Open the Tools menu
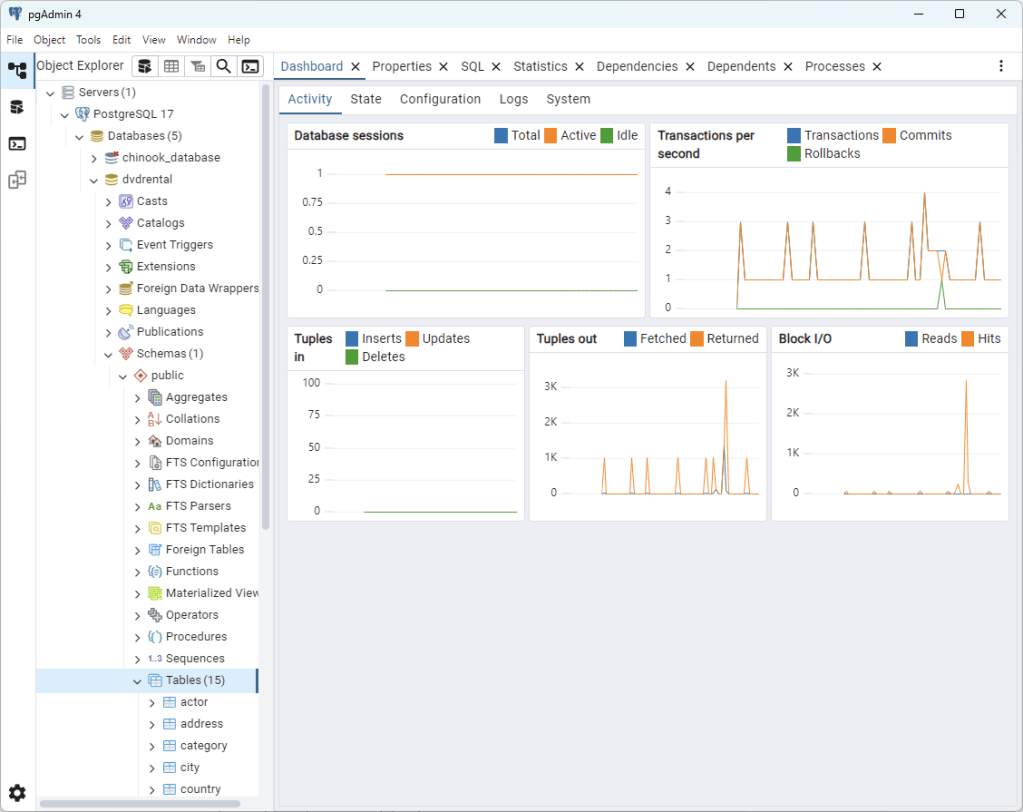The height and width of the screenshot is (812, 1023). pyautogui.click(x=88, y=40)
